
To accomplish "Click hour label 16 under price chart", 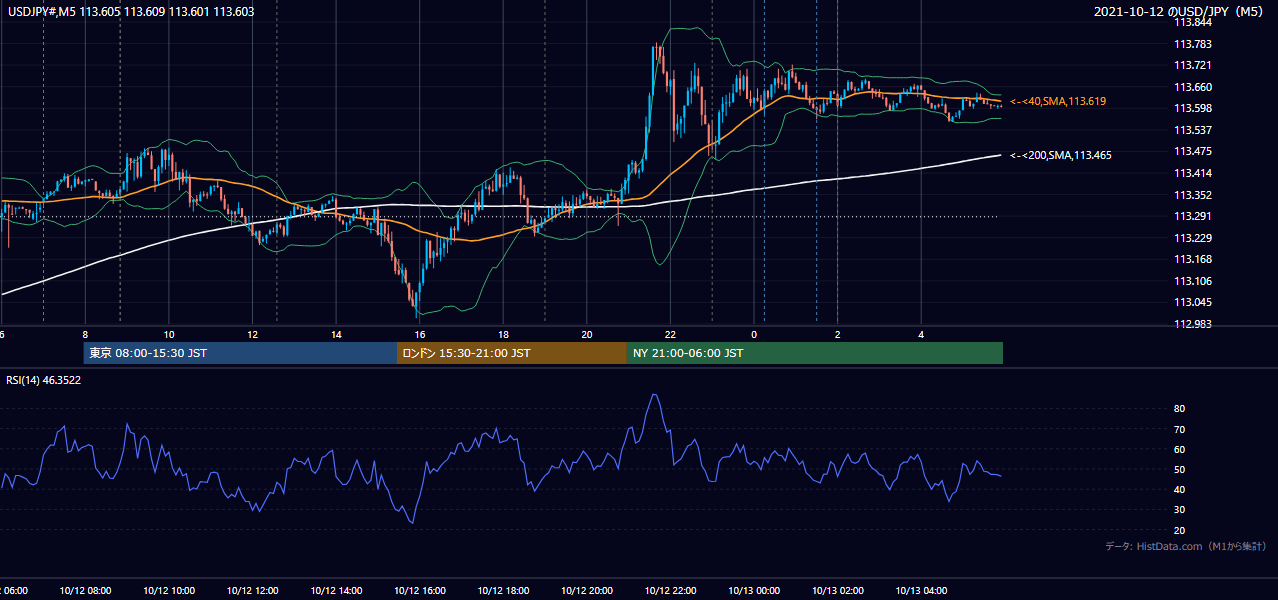I will point(420,335).
